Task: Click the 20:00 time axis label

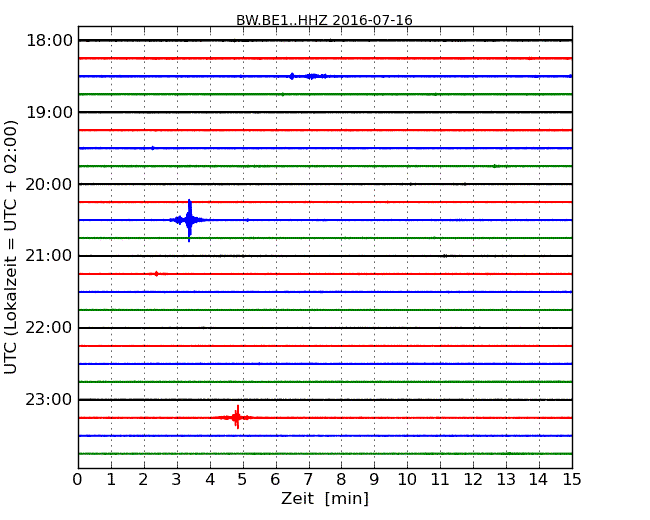Action: 49,184
